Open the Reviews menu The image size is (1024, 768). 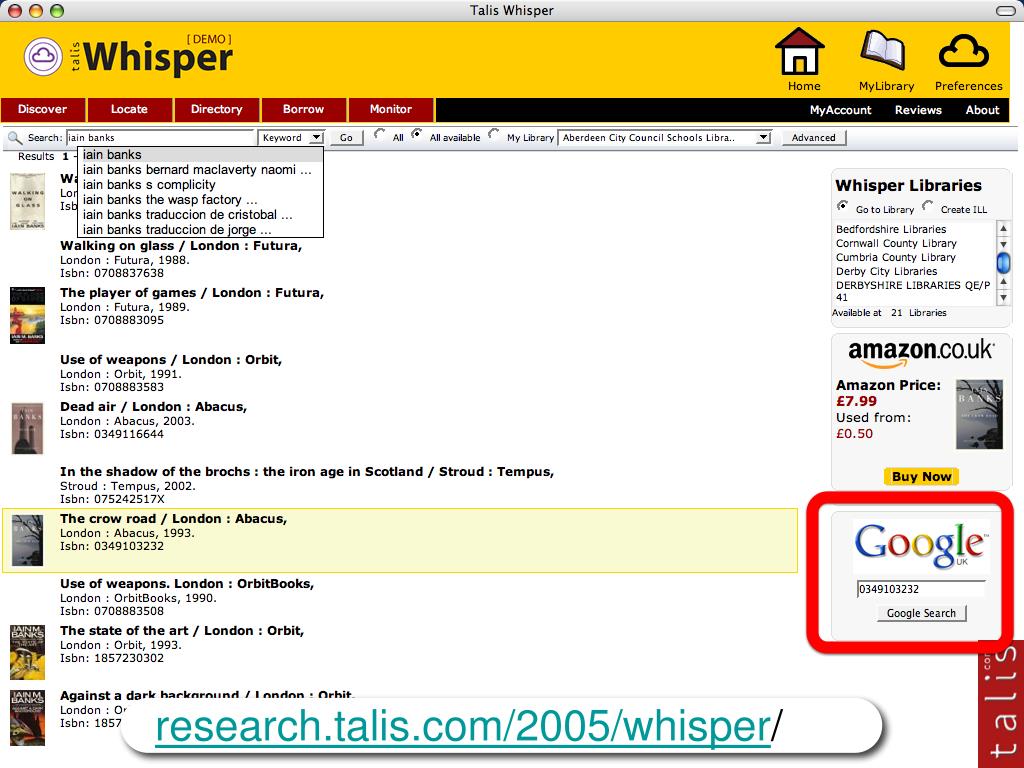(x=918, y=110)
